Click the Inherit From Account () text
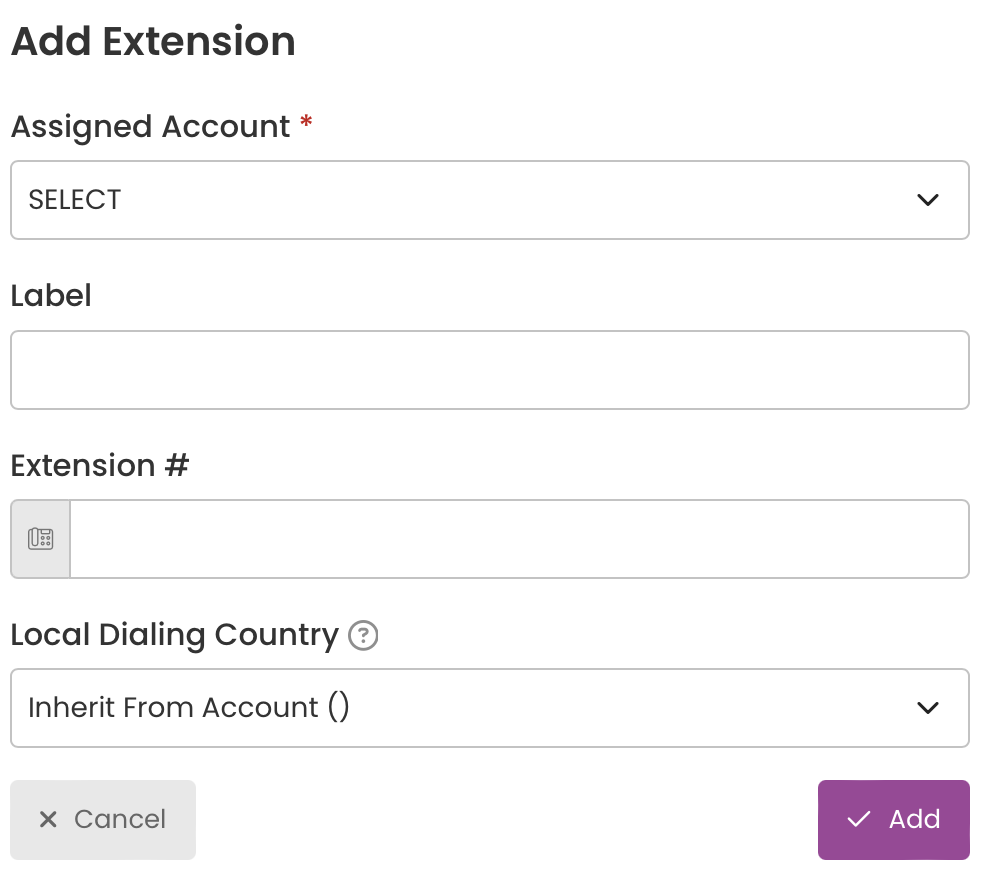Screen dimensions: 984x882 point(188,707)
